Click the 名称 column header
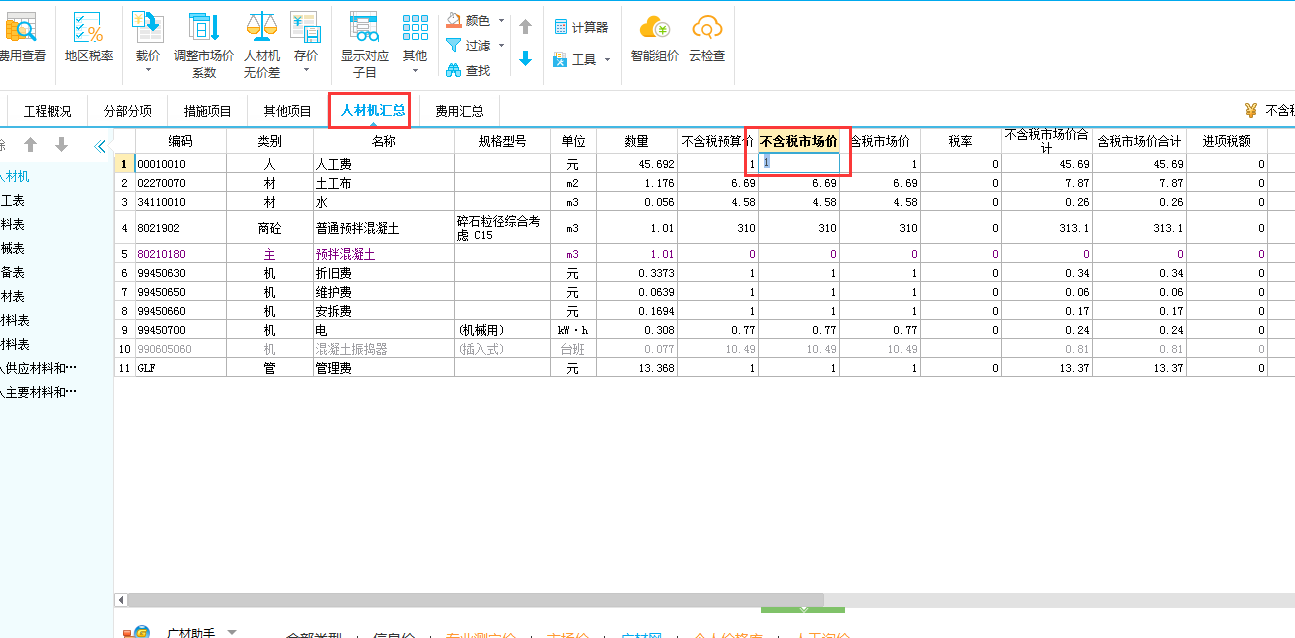Image resolution: width=1295 pixels, height=638 pixels. coord(384,141)
